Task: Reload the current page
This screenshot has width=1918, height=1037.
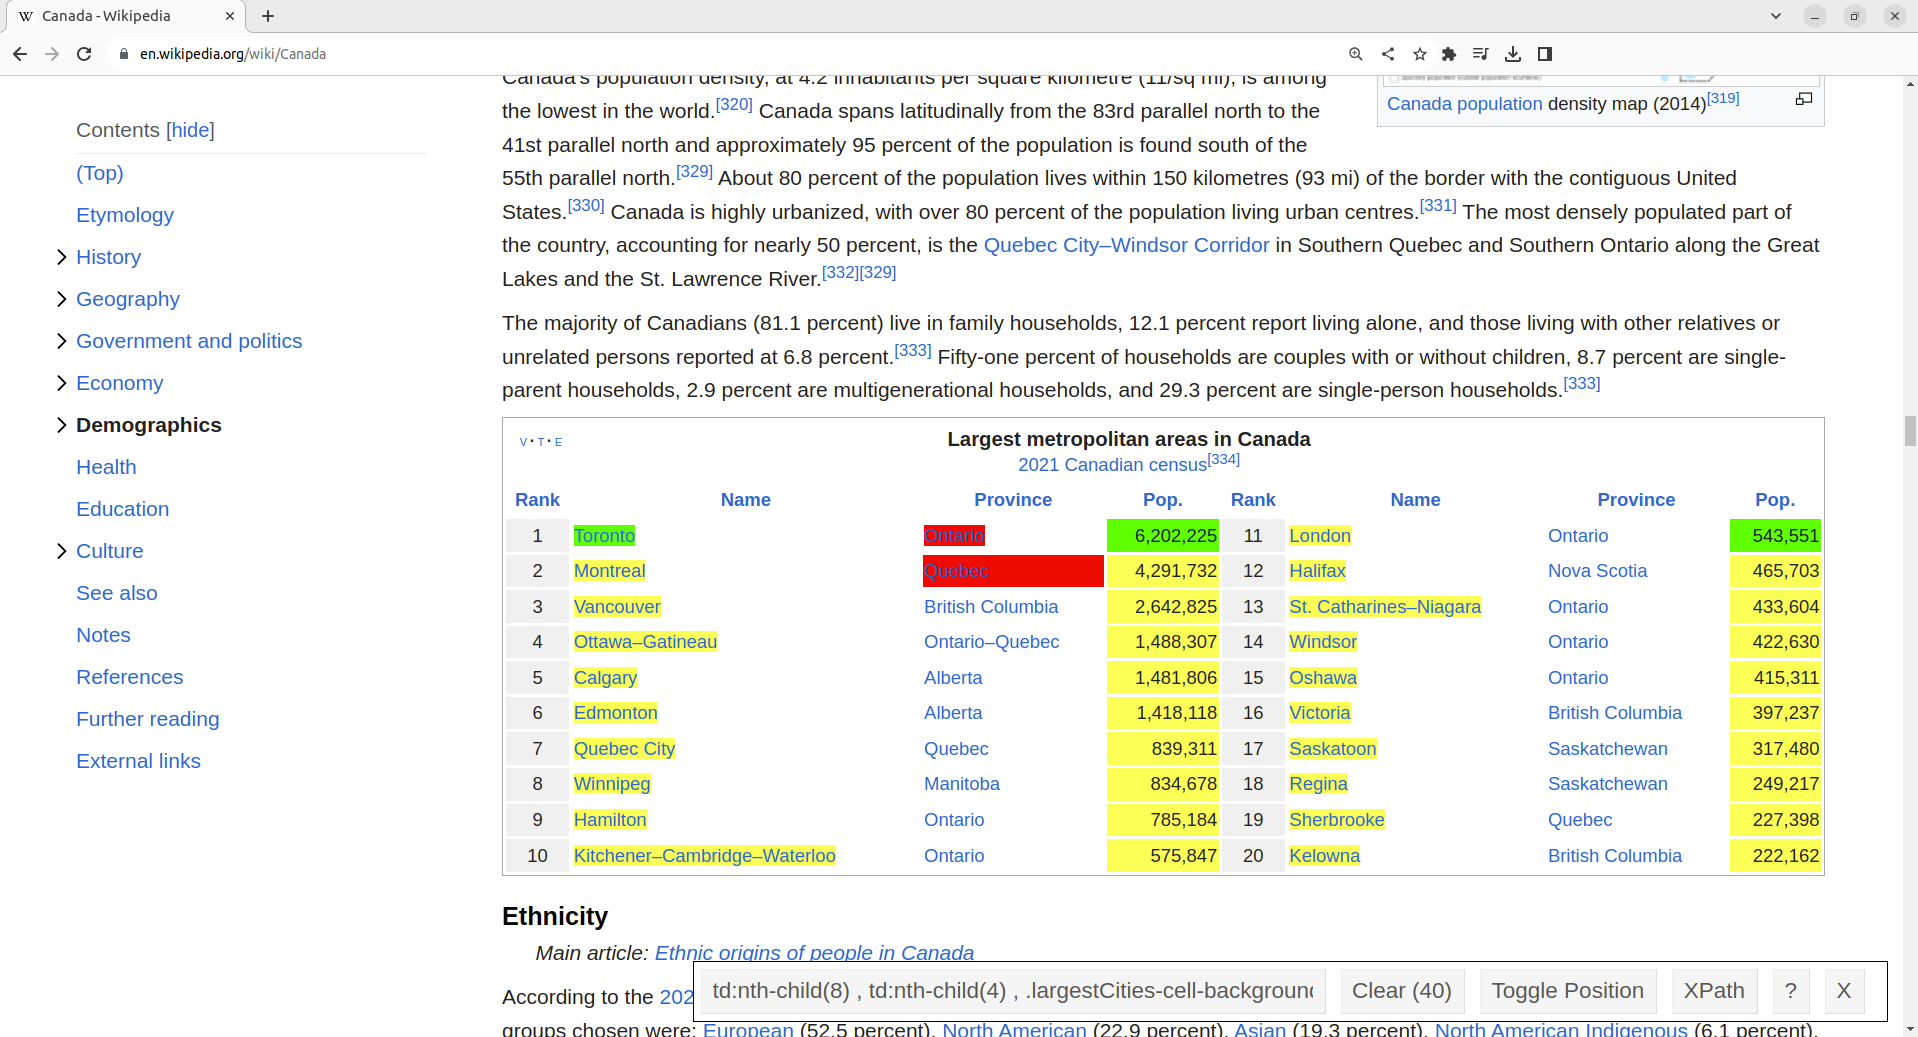Action: coord(84,54)
